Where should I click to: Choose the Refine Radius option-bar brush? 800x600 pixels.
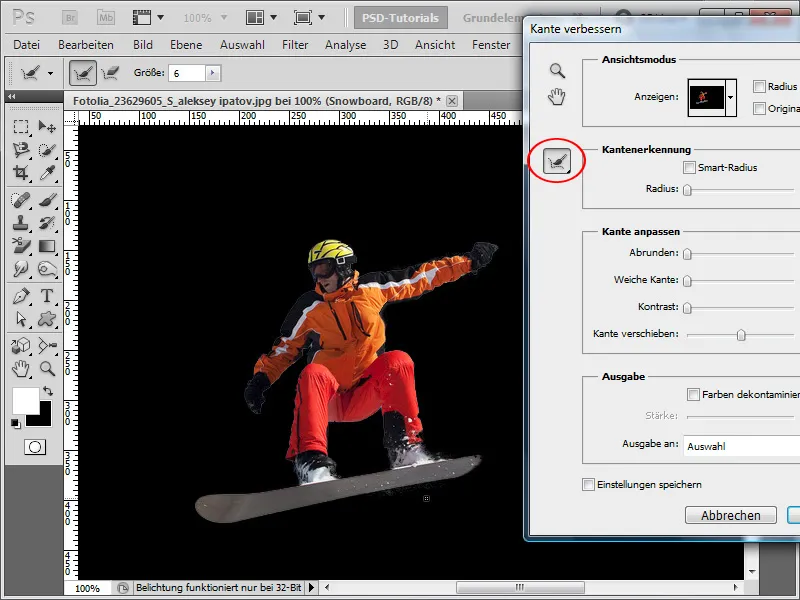point(83,73)
